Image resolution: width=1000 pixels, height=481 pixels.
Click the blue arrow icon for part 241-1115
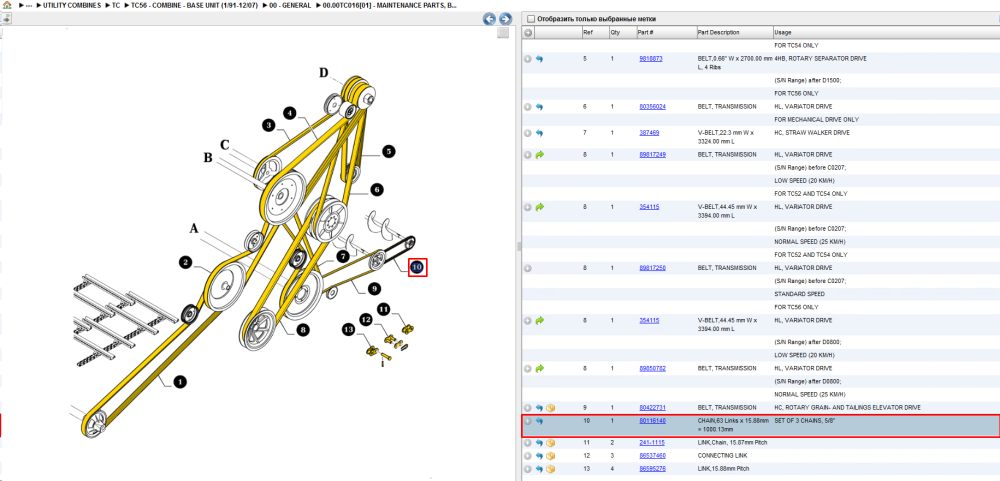[x=540, y=443]
